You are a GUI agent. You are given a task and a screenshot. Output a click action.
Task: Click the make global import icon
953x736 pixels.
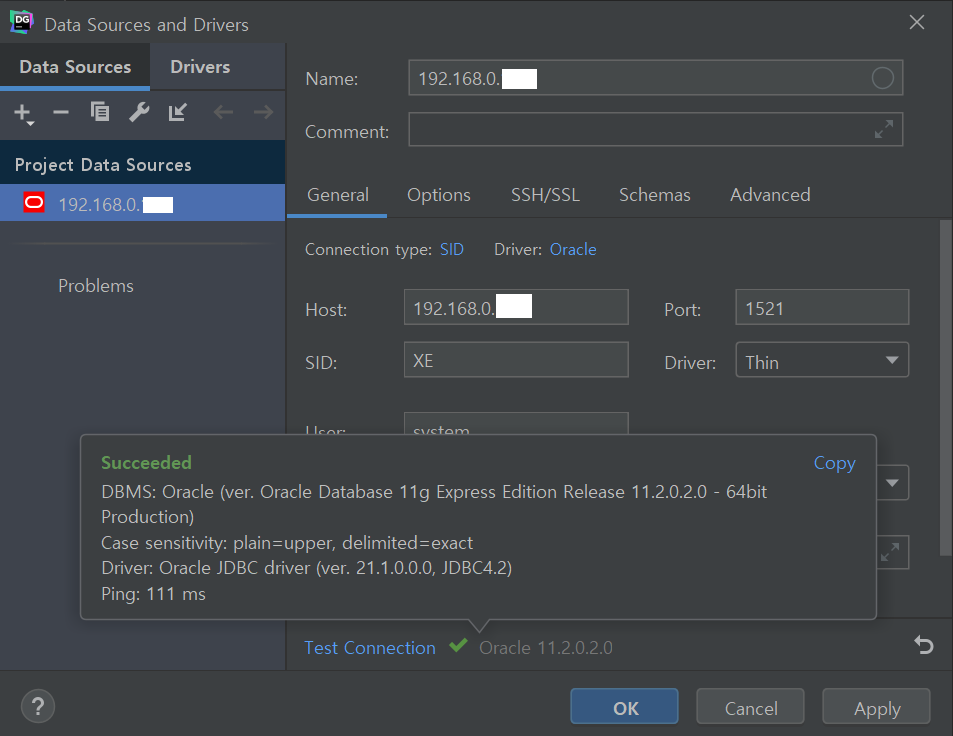click(x=177, y=112)
